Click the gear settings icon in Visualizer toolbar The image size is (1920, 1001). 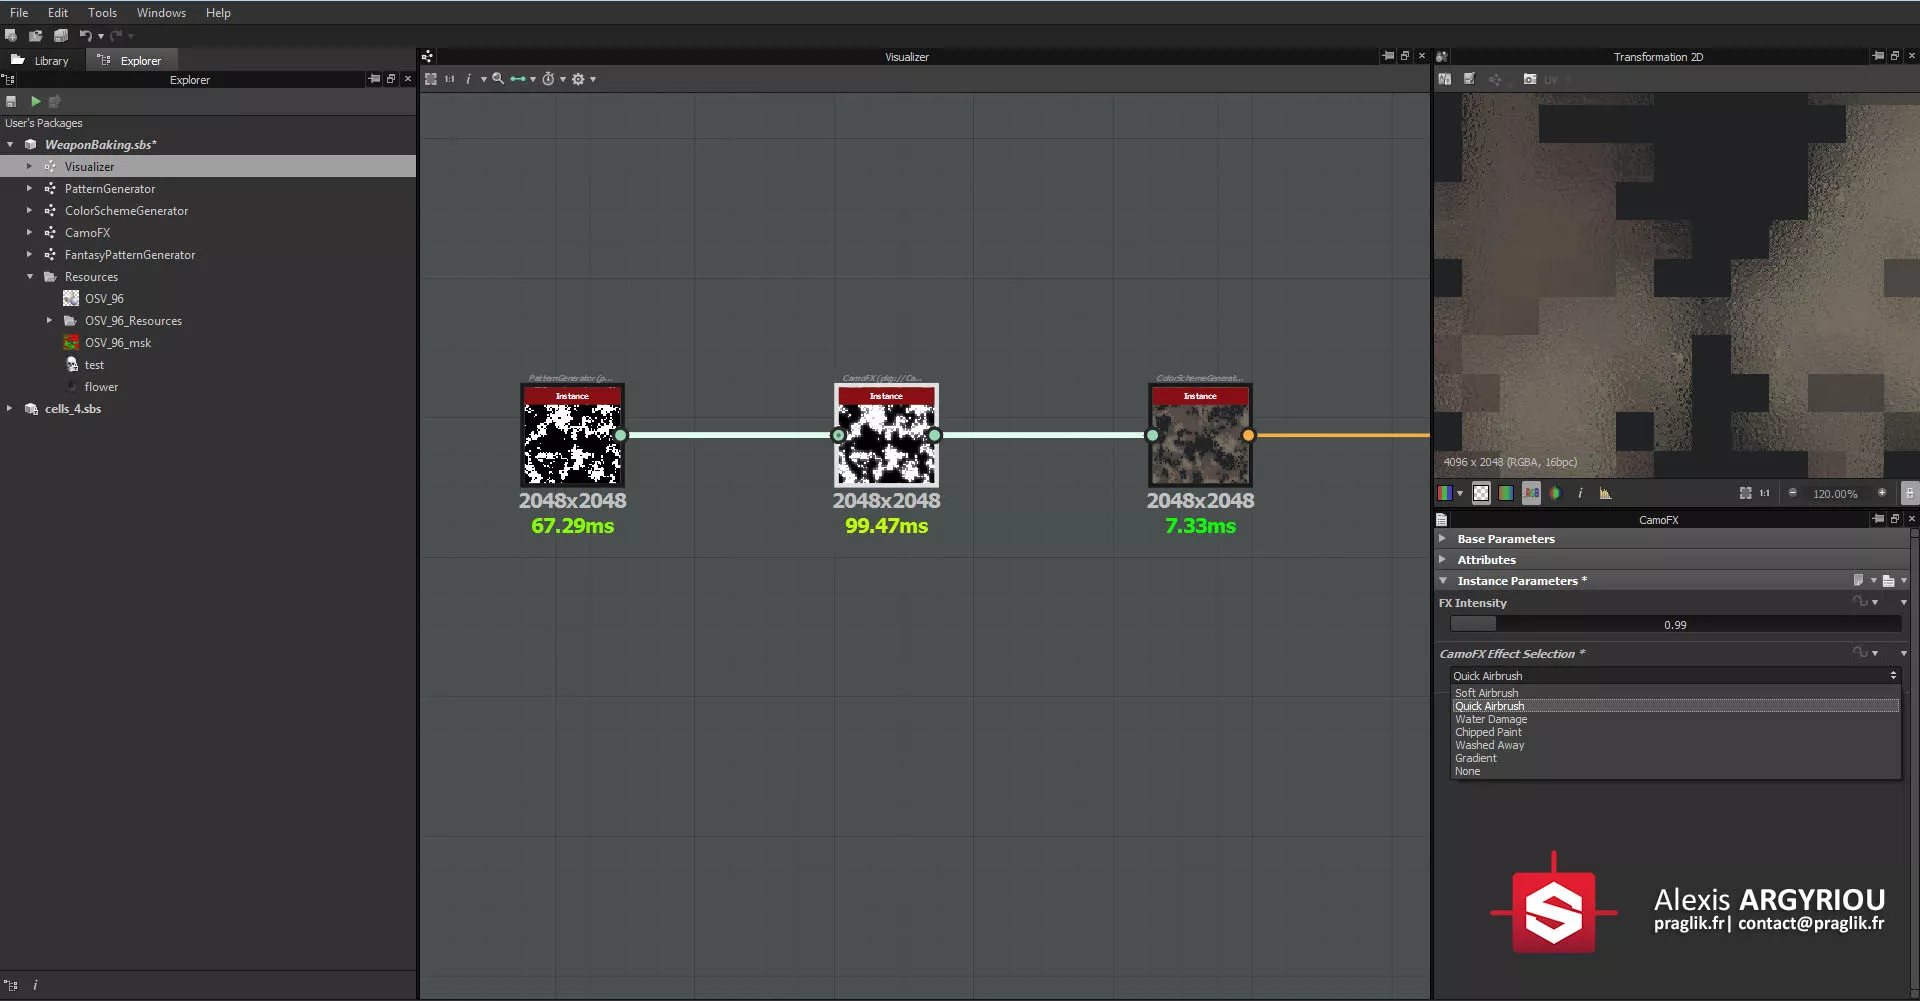pos(578,79)
